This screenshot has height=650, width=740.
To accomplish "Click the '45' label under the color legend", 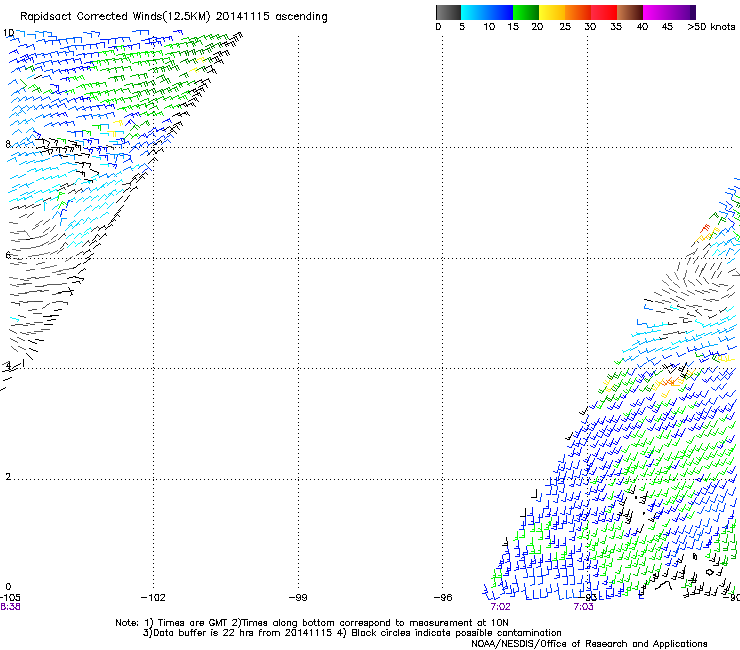I will (667, 27).
